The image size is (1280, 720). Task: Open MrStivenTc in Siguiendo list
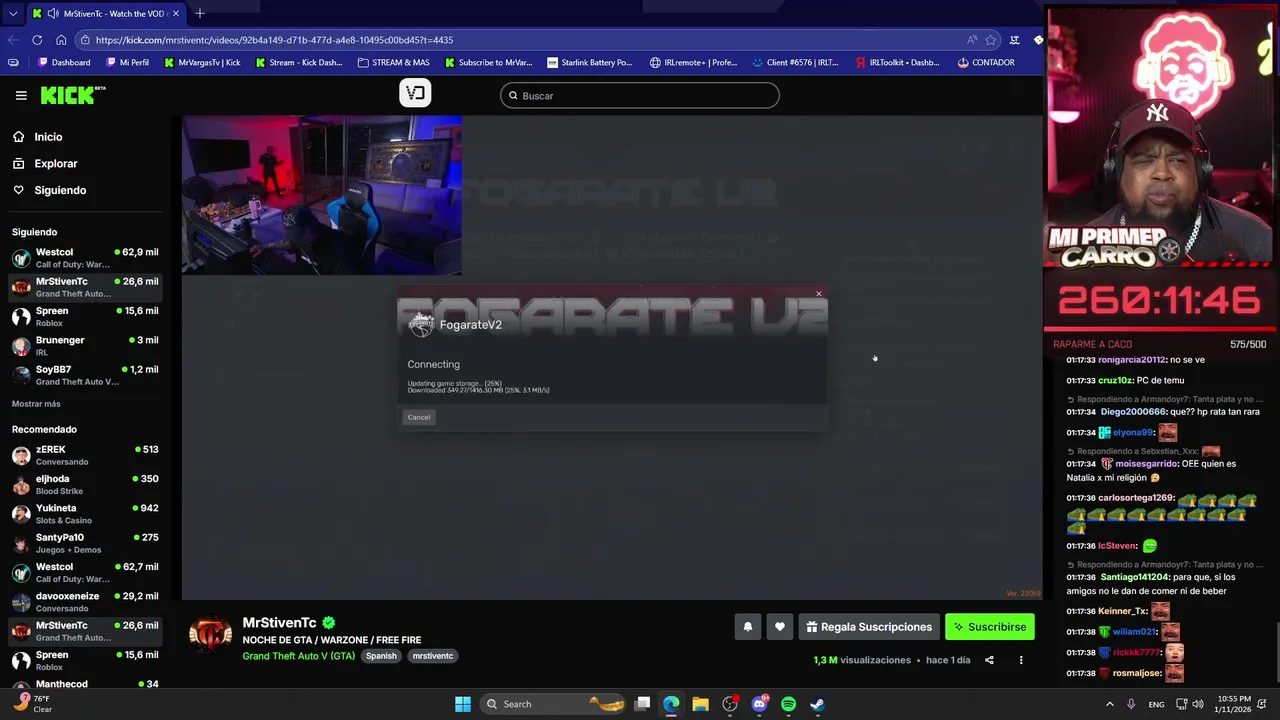coord(84,287)
